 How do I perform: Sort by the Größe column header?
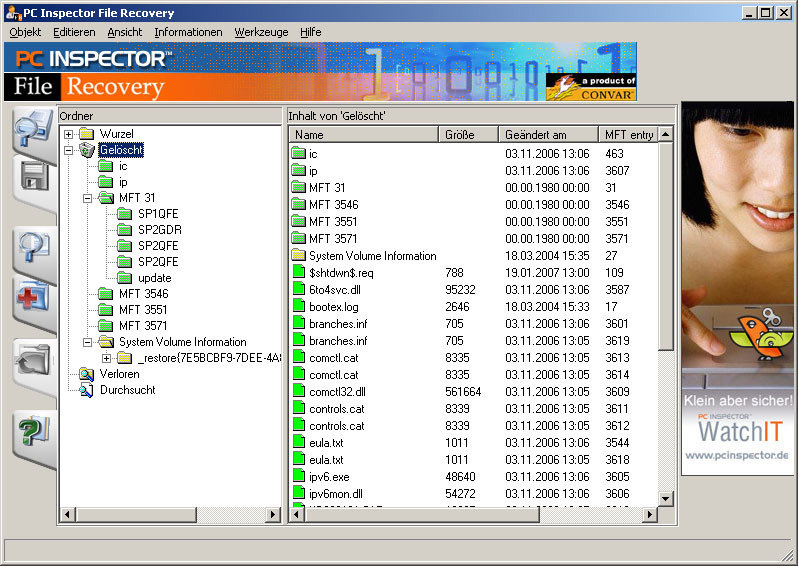click(468, 134)
